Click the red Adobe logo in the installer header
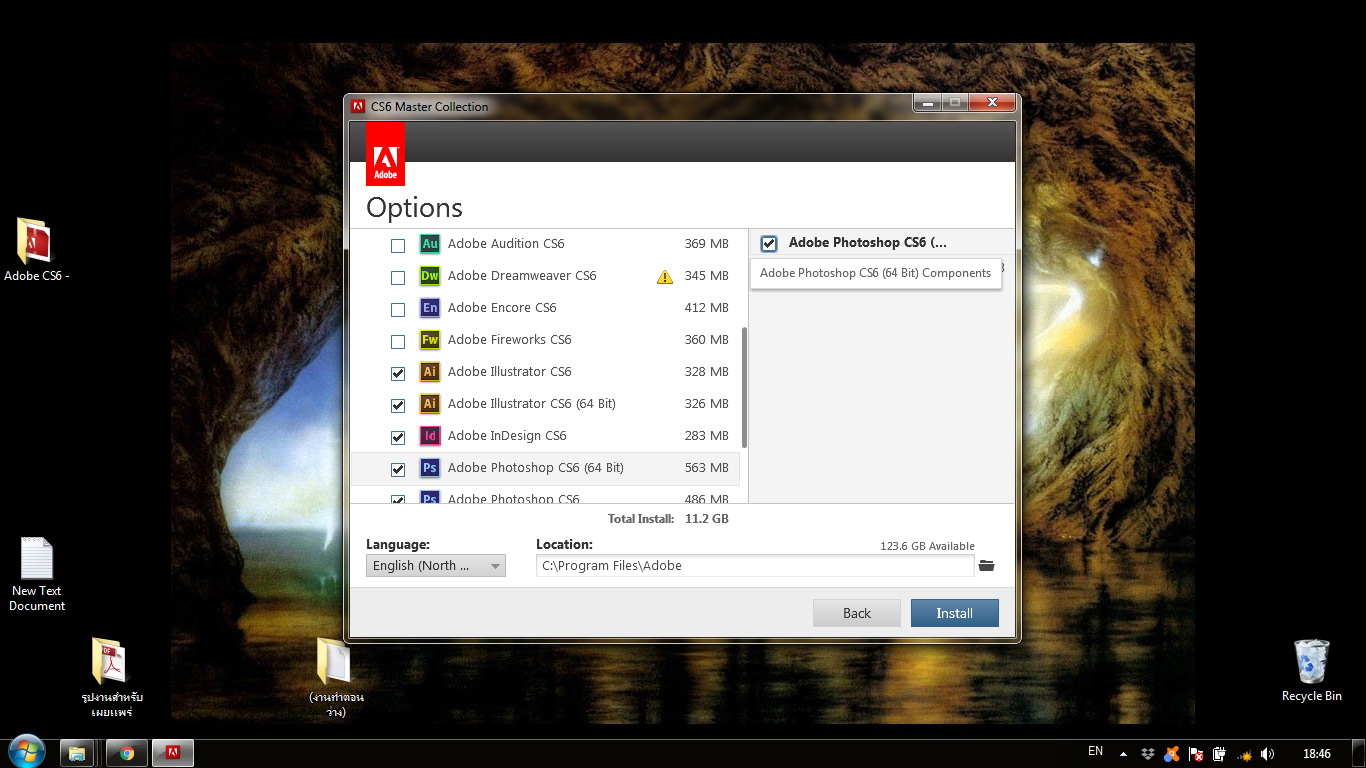This screenshot has width=1366, height=768. pyautogui.click(x=385, y=154)
